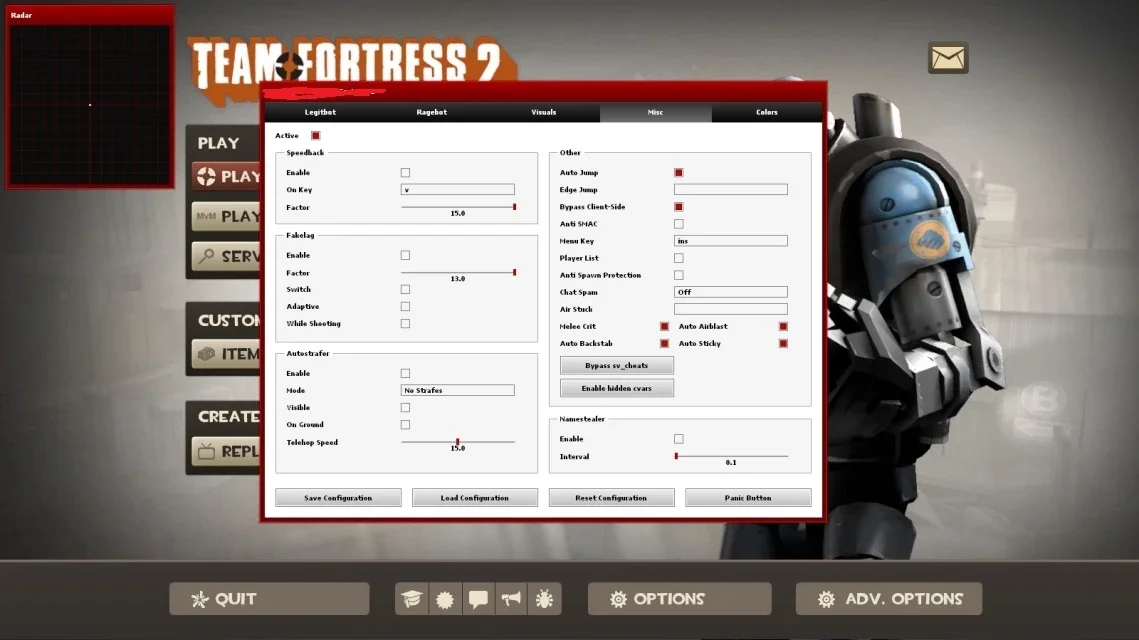Adjust the Namestealer Interval slider

pyautogui.click(x=731, y=456)
